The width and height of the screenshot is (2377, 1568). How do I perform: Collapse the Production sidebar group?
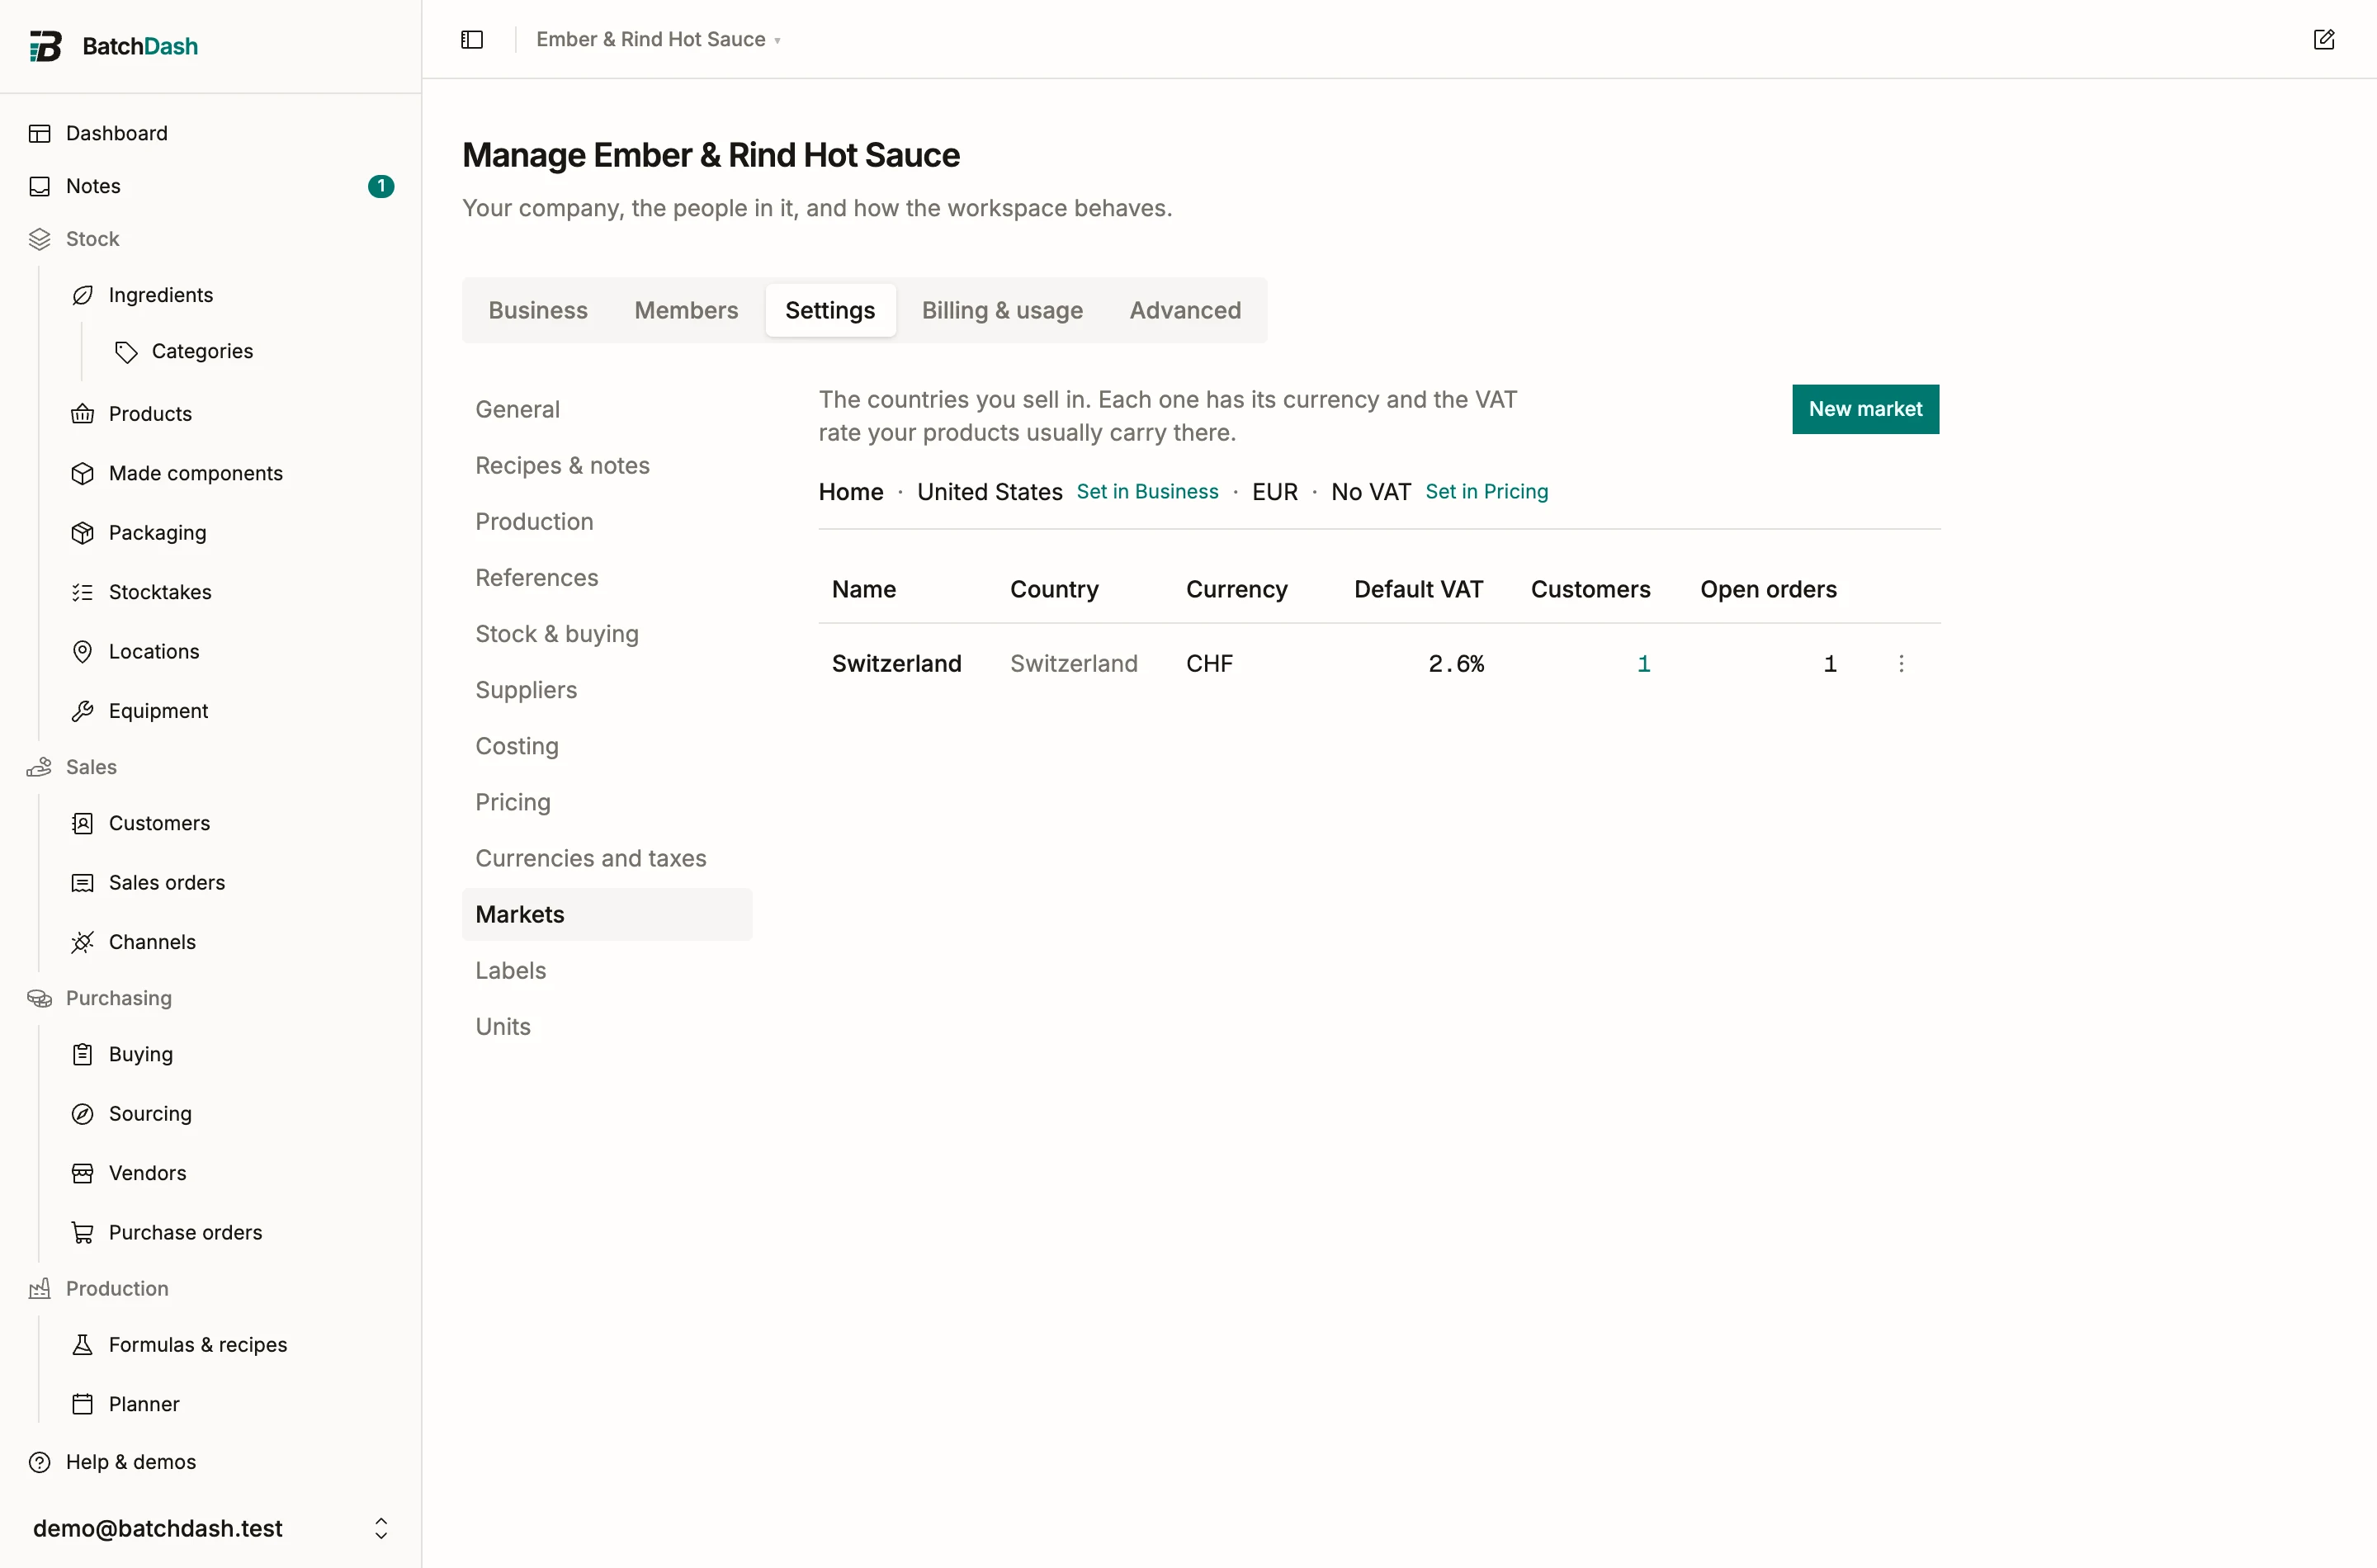click(x=117, y=1289)
